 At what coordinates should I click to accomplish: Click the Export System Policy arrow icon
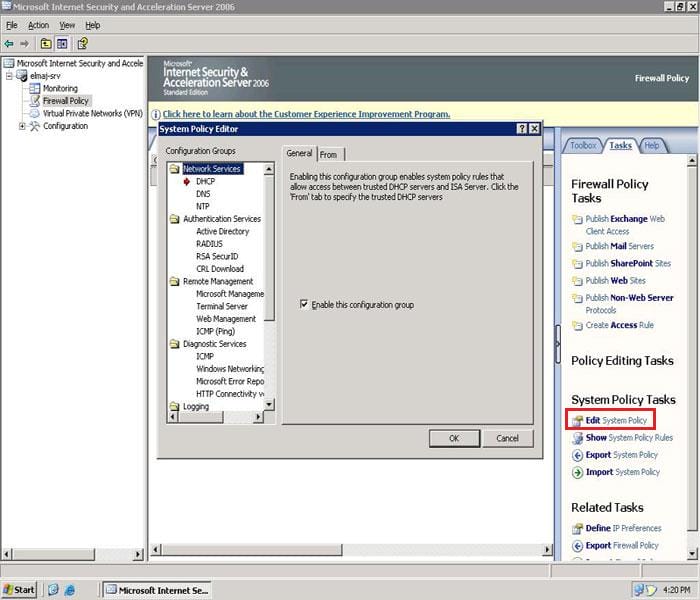577,455
